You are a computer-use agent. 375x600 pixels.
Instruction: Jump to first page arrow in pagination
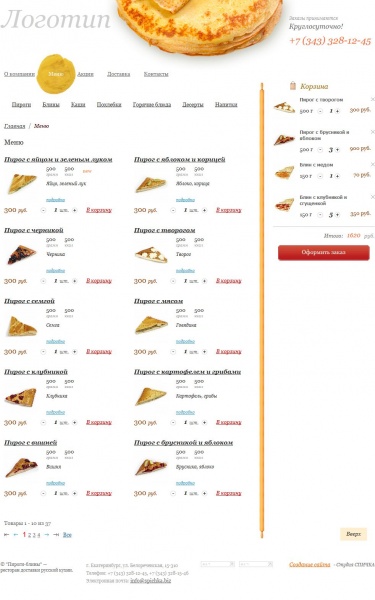coord(7,535)
